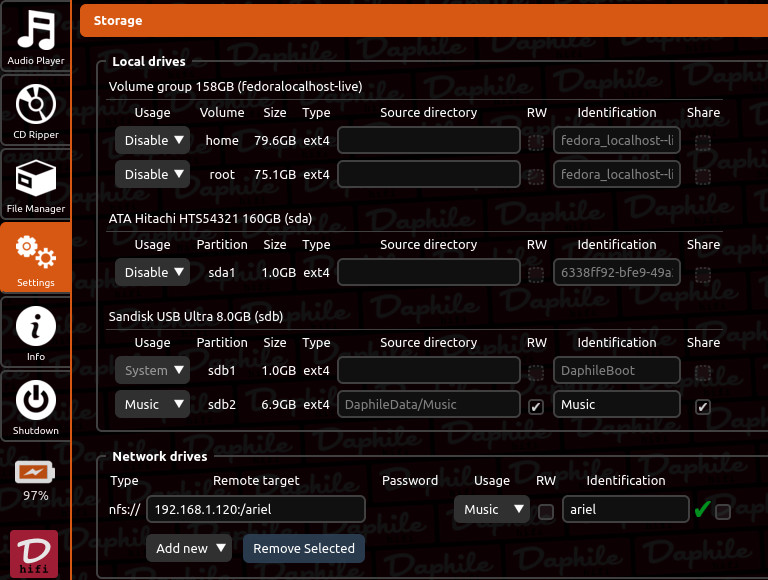
Task: Open Usage dropdown for sda1 partition
Action: tap(152, 272)
